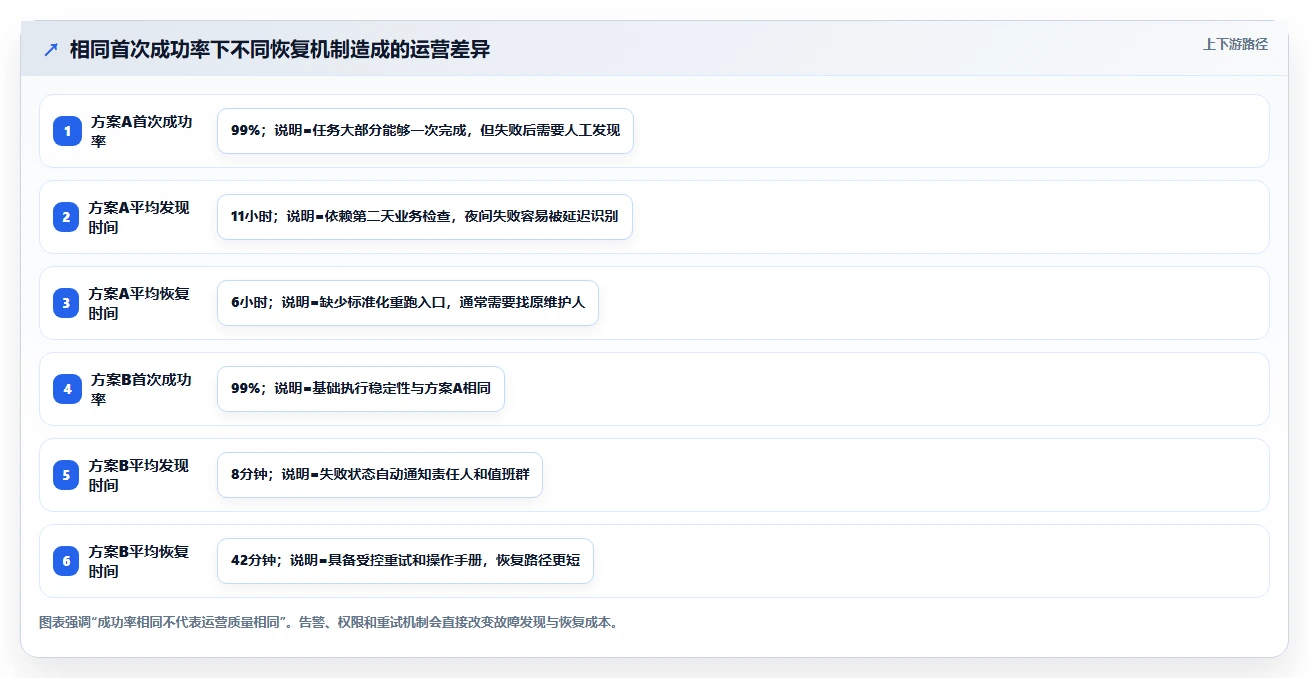Click number badge 2 for 方案A平均发现时间
Viewport: 1309px width, 678px height.
[x=67, y=217]
